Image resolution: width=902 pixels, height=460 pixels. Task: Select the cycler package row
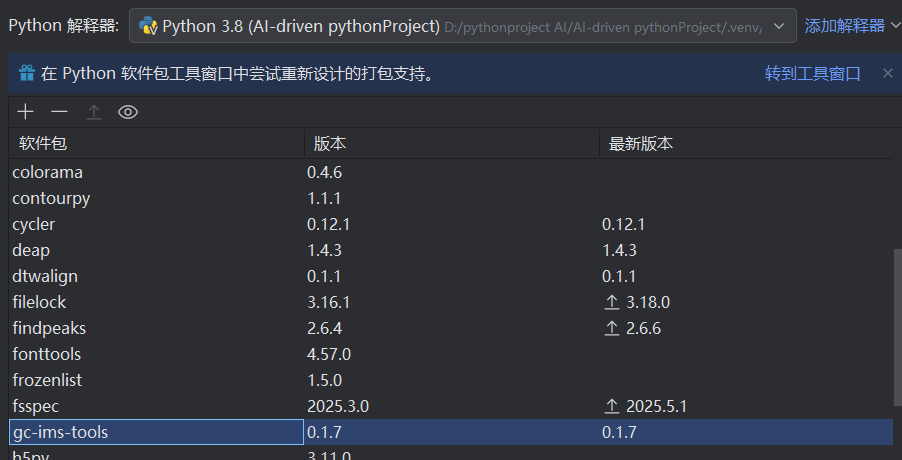point(451,224)
